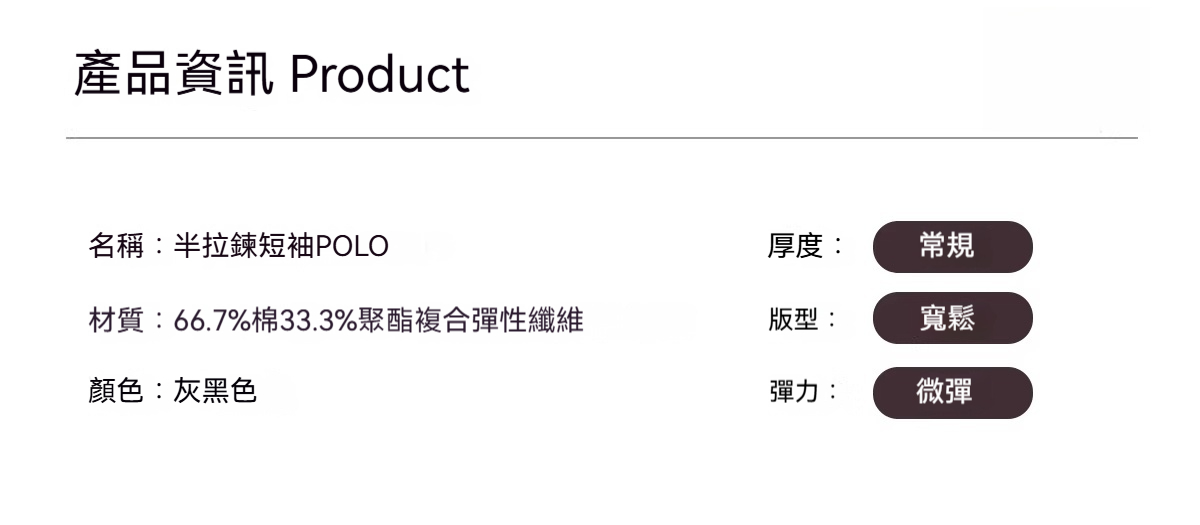
Task: Click the 66.7%棉 material text
Action: click(226, 321)
